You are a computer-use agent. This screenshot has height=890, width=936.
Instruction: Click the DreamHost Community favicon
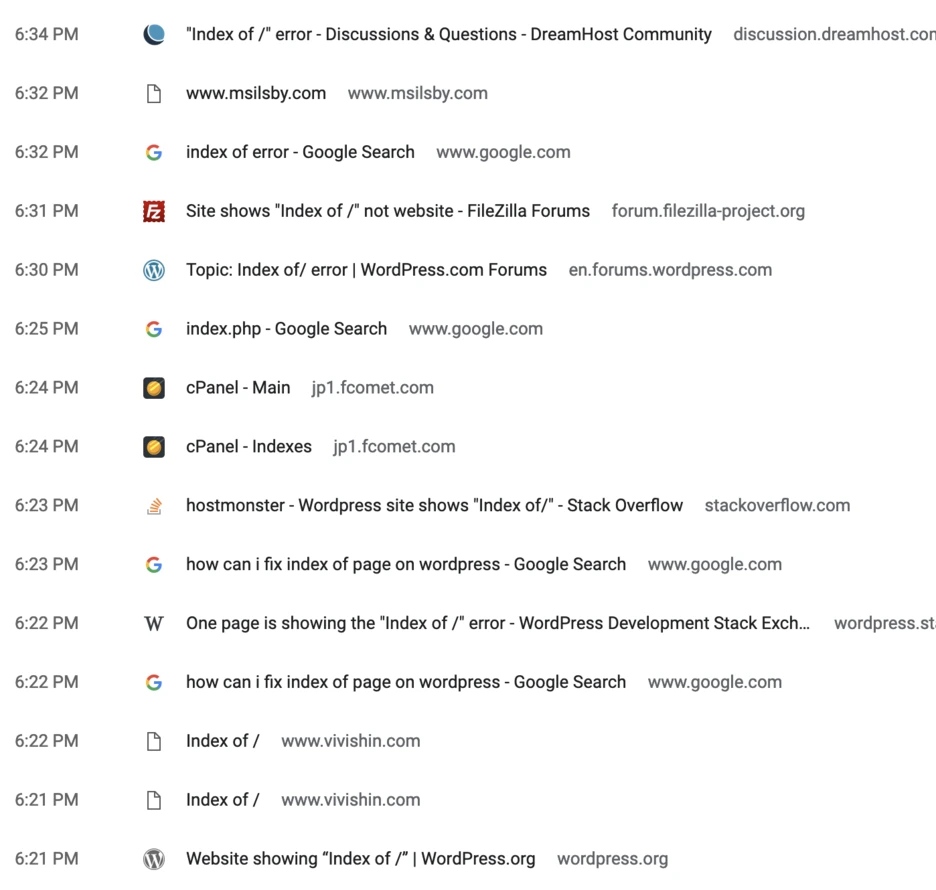click(154, 35)
